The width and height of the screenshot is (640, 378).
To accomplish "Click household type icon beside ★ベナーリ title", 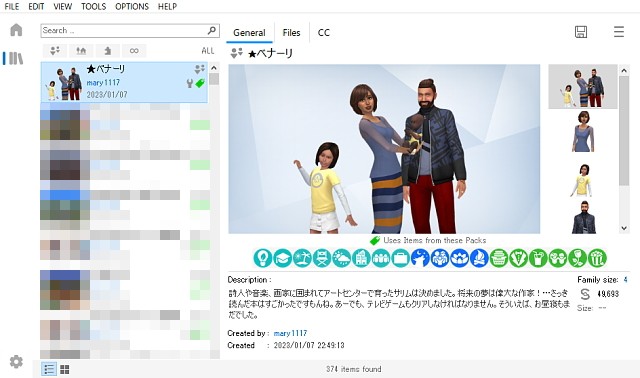I will 237,53.
